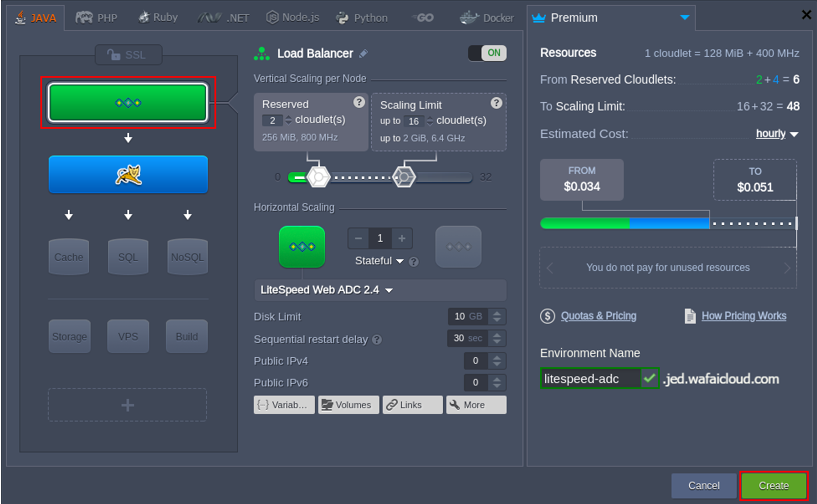
Task: Enable SSL for the environment
Action: [x=128, y=55]
